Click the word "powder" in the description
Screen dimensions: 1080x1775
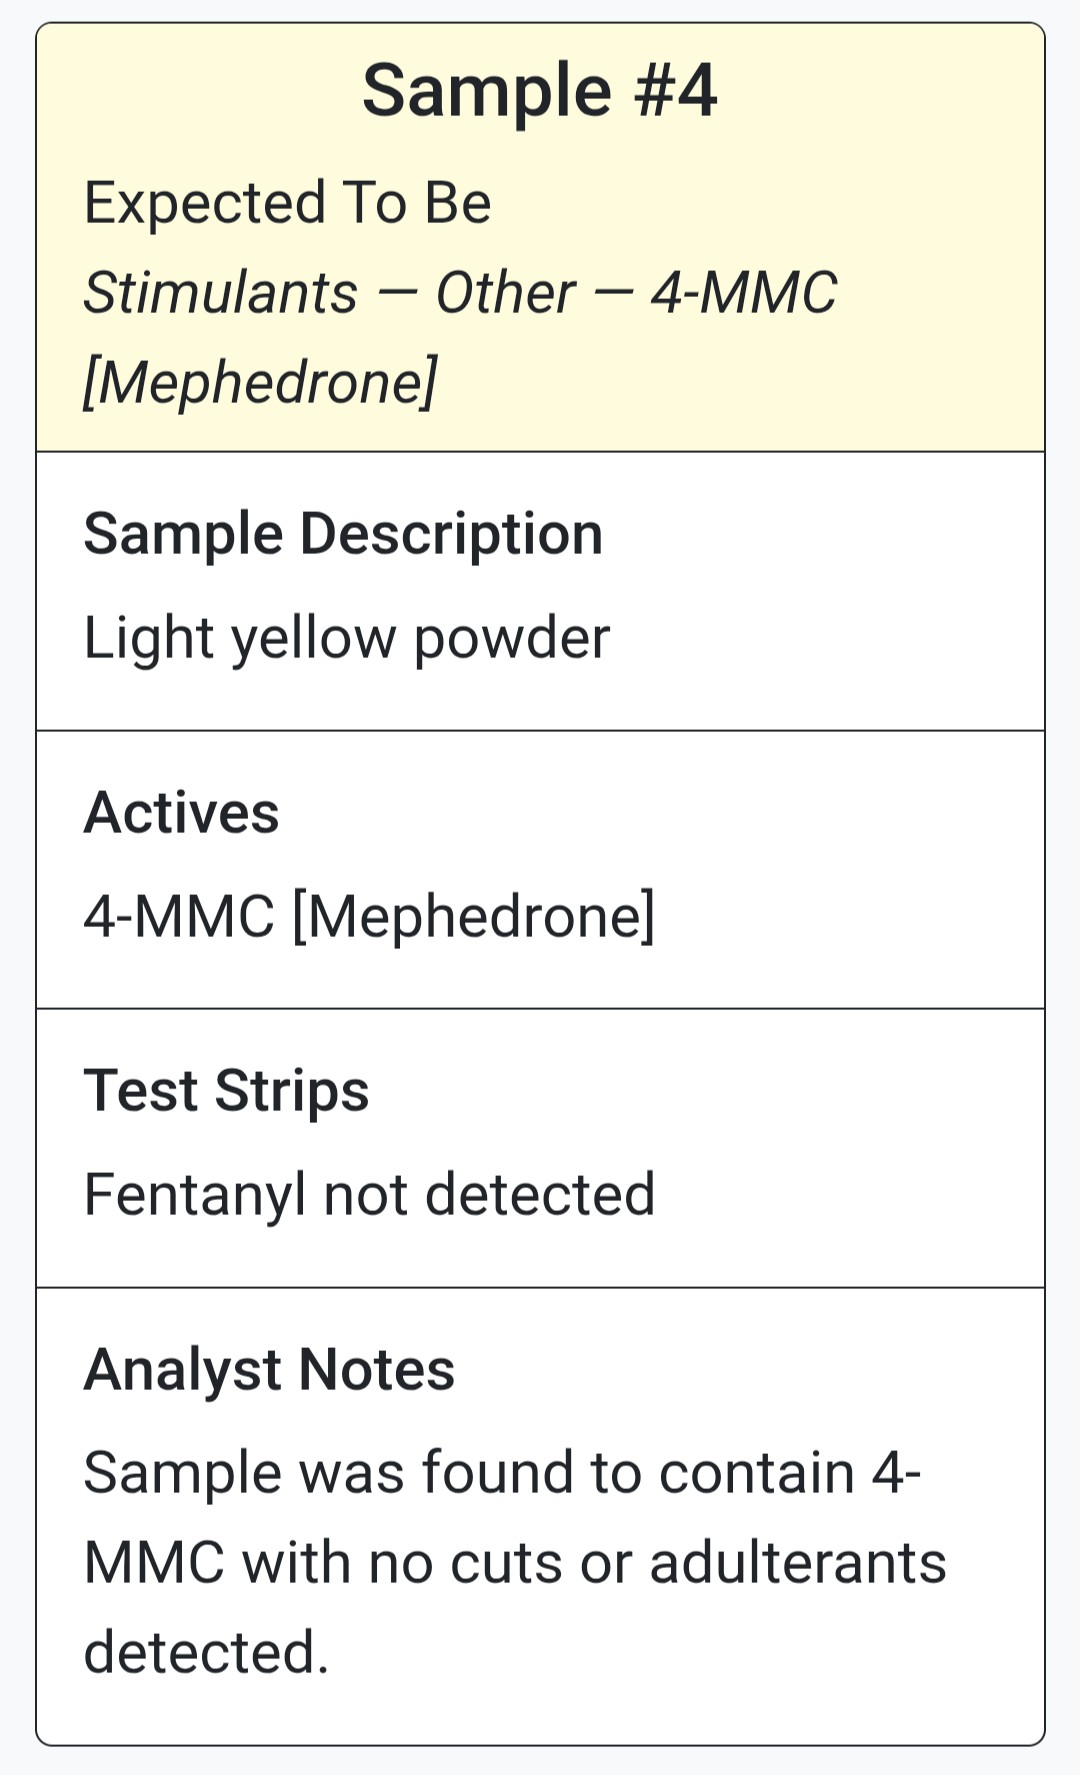(x=511, y=638)
